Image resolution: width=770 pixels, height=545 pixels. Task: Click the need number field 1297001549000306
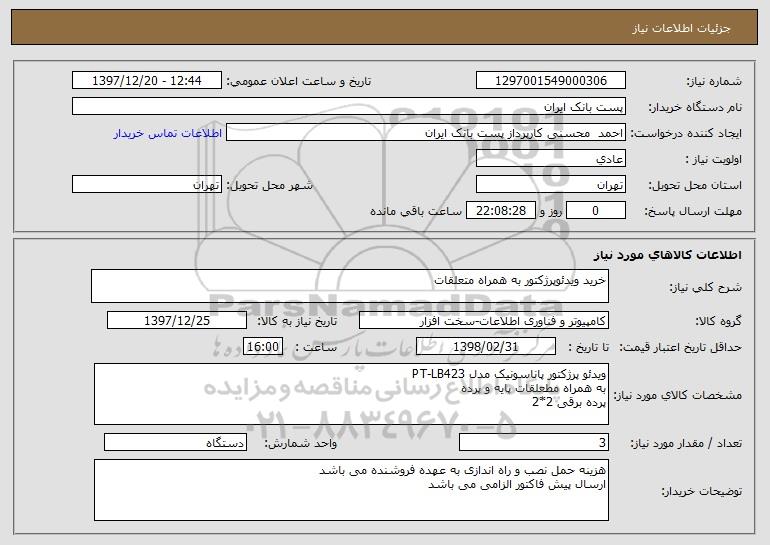pyautogui.click(x=550, y=81)
